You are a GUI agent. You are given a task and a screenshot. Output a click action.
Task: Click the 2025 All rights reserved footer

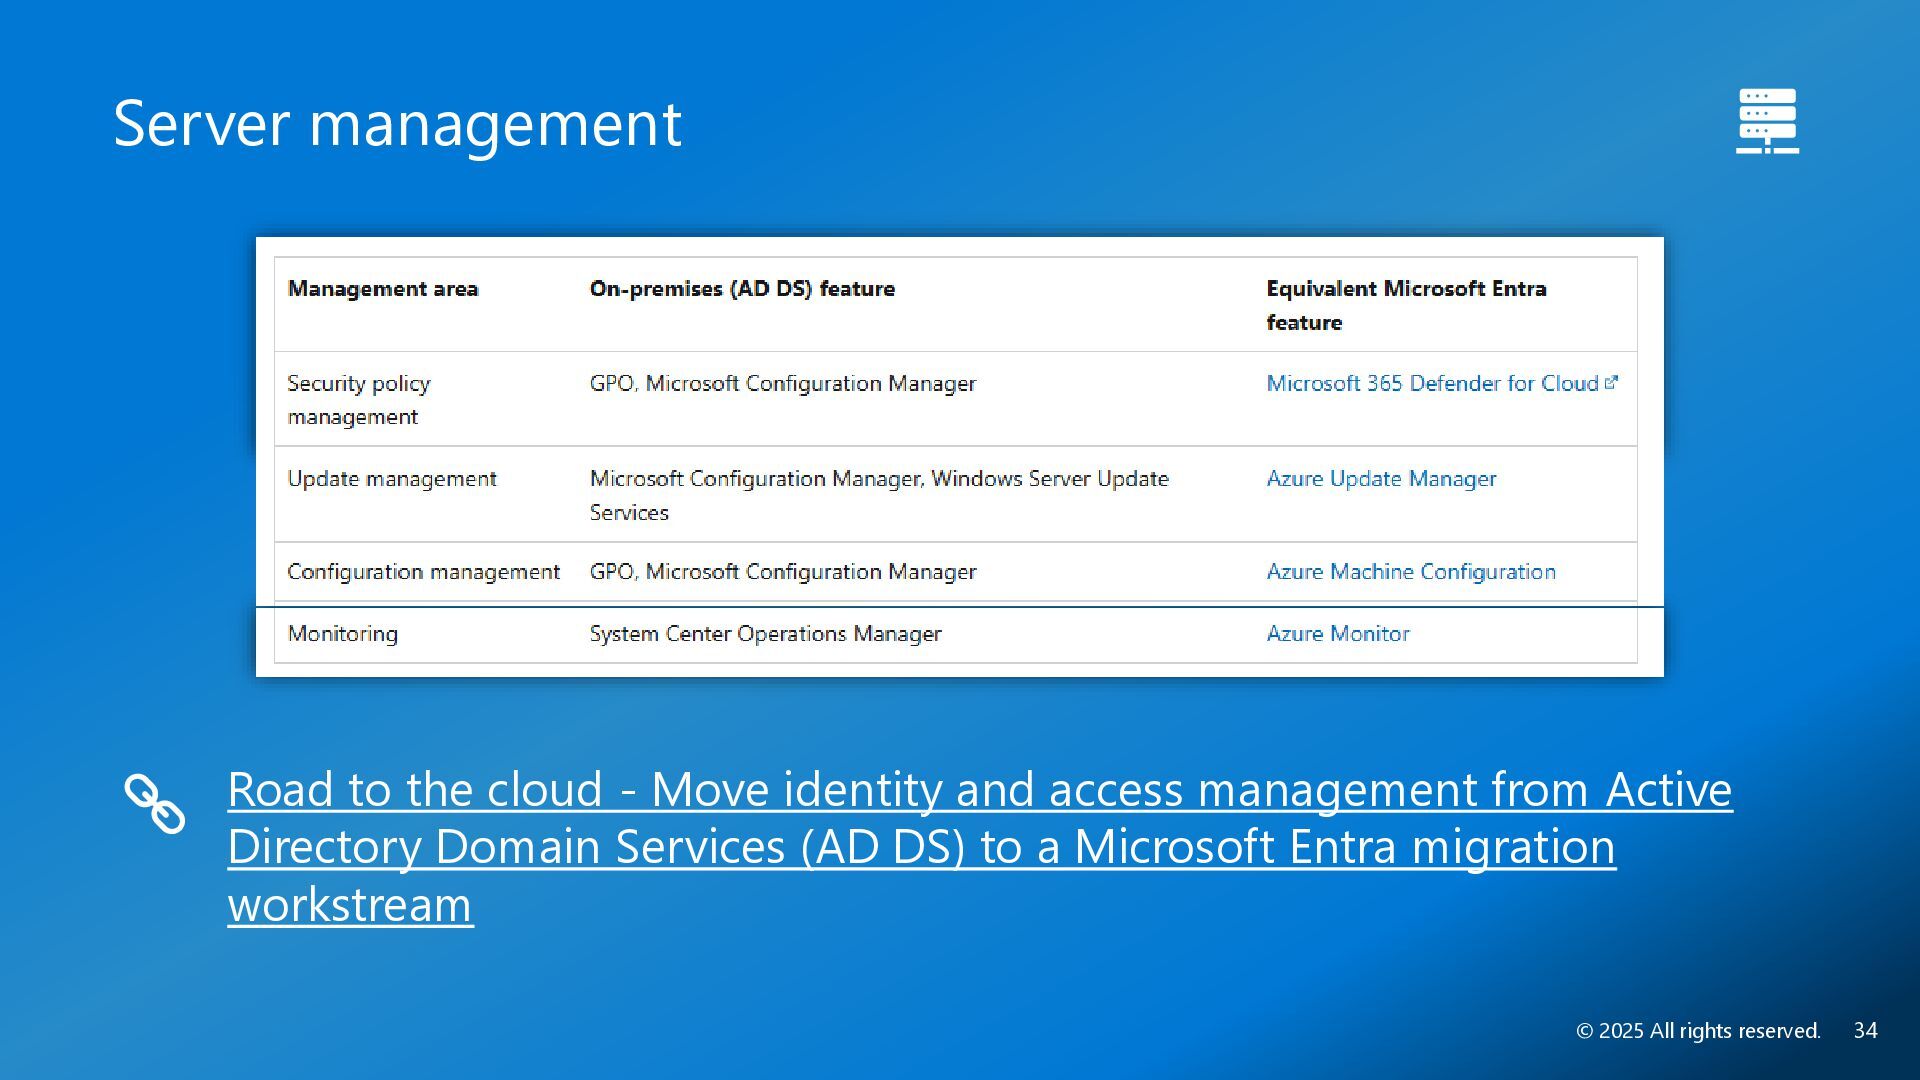tap(1698, 1030)
